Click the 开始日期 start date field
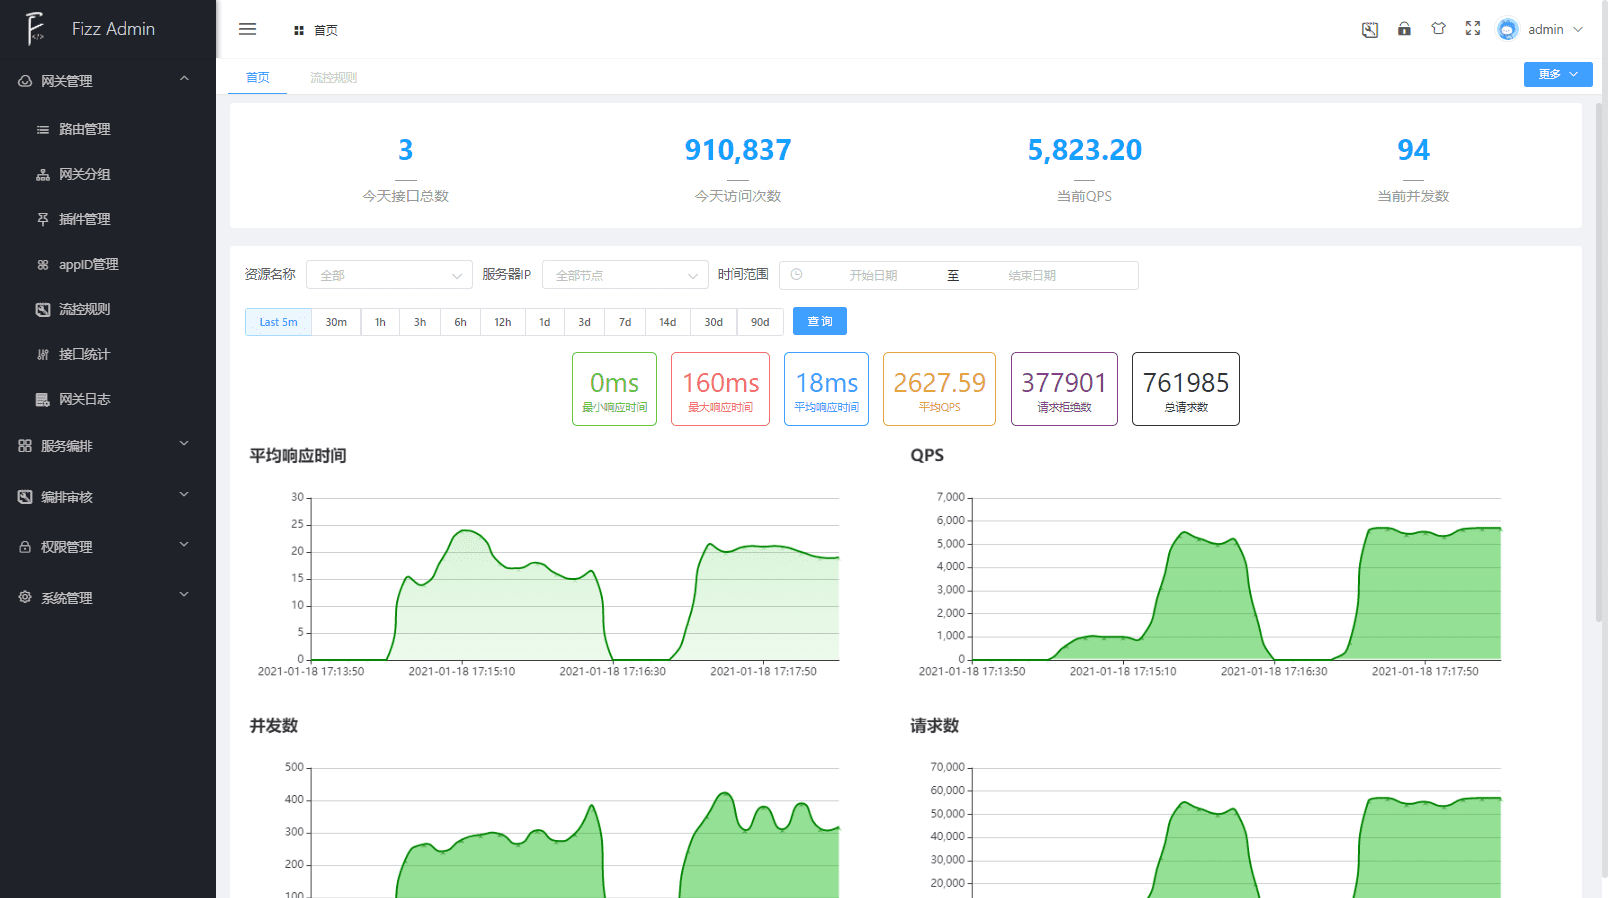Image resolution: width=1608 pixels, height=898 pixels. click(873, 275)
